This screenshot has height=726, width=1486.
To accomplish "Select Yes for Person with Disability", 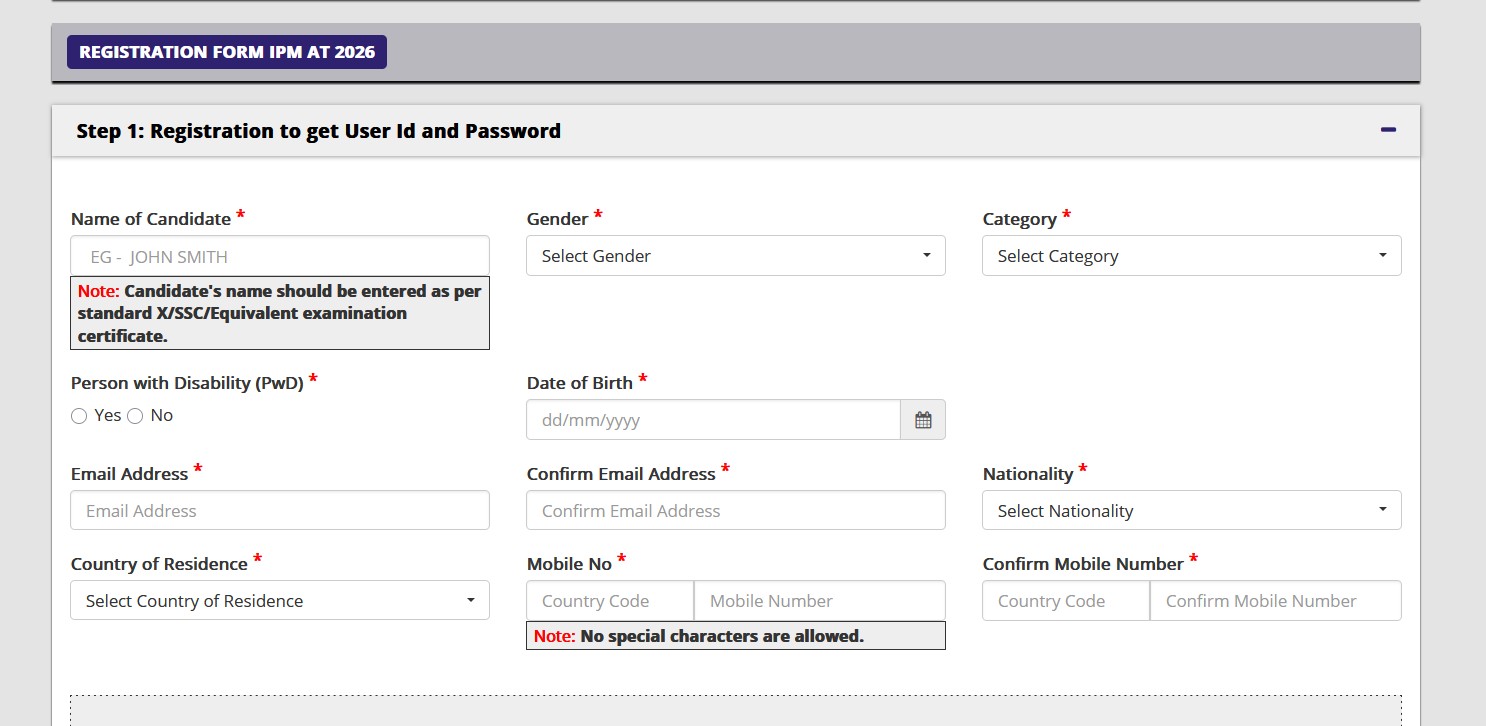I will [x=79, y=415].
